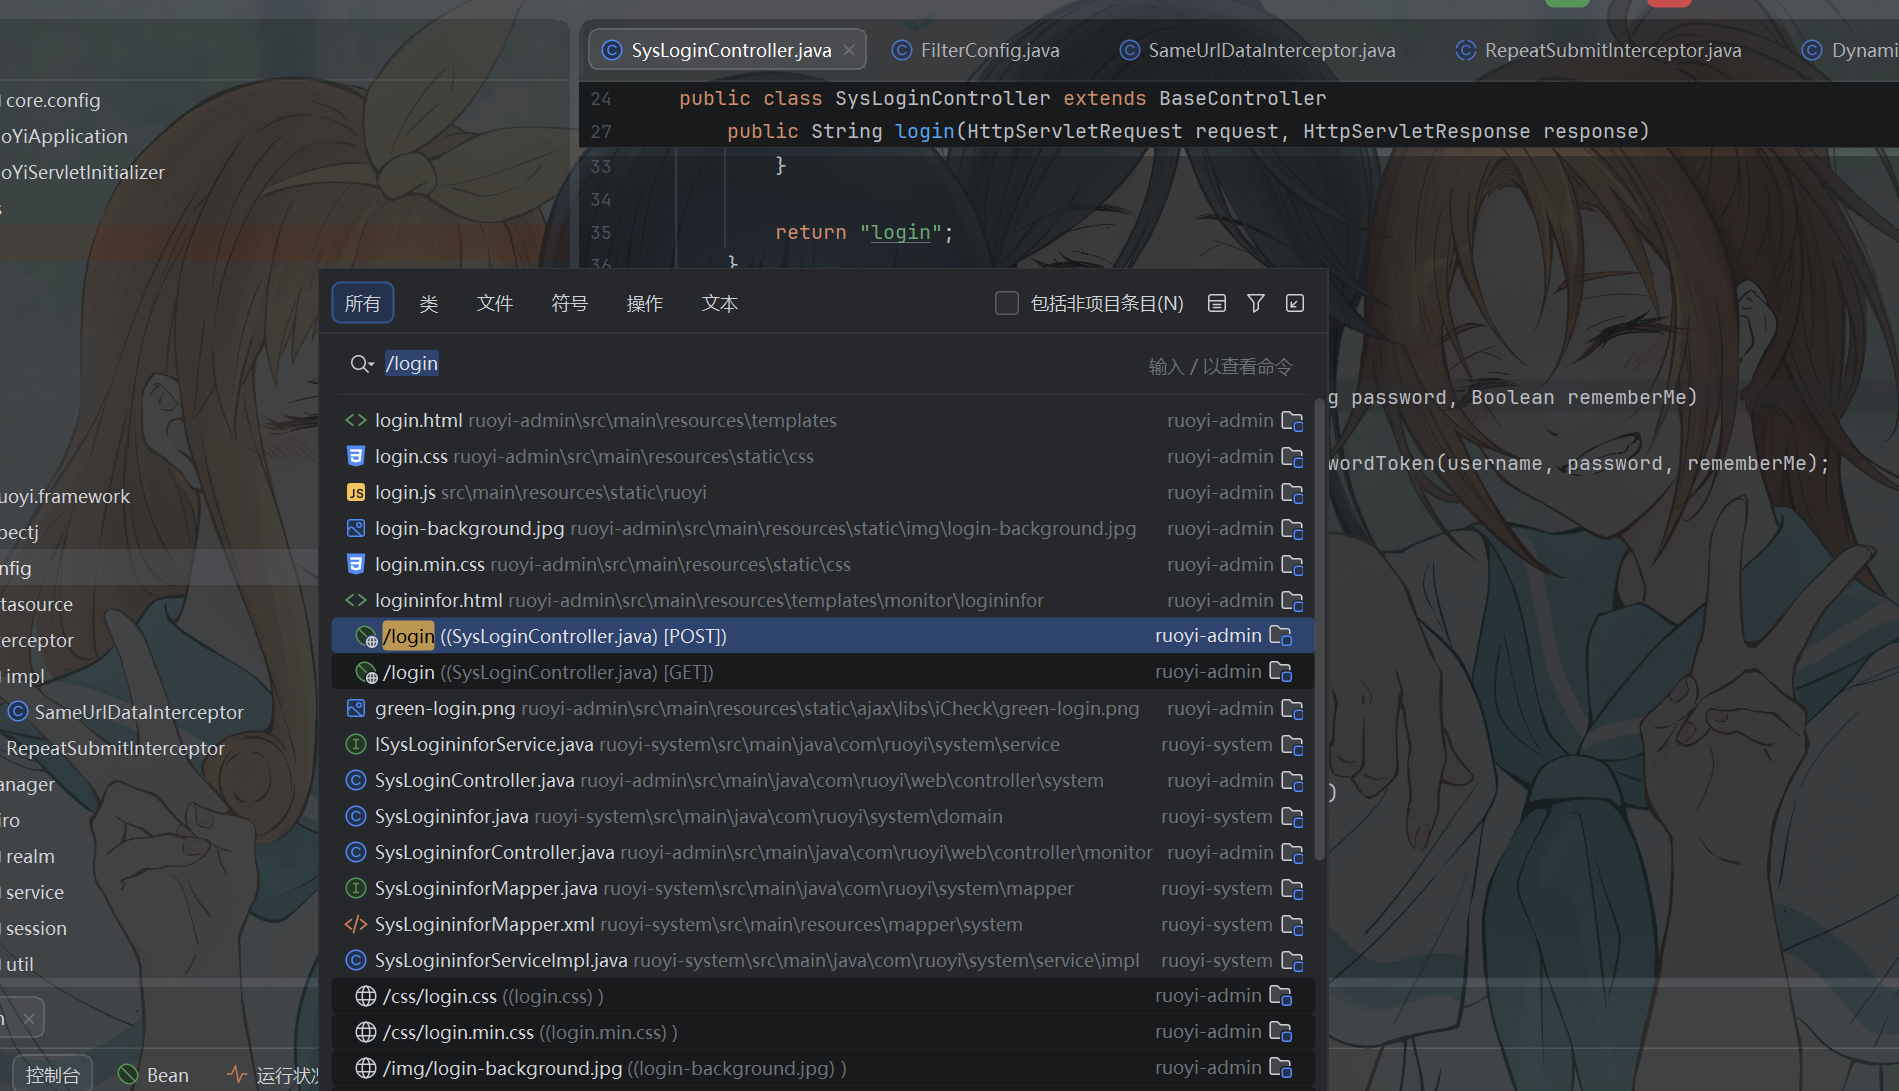The width and height of the screenshot is (1899, 1091).
Task: Select the 所有 tab
Action: point(363,303)
